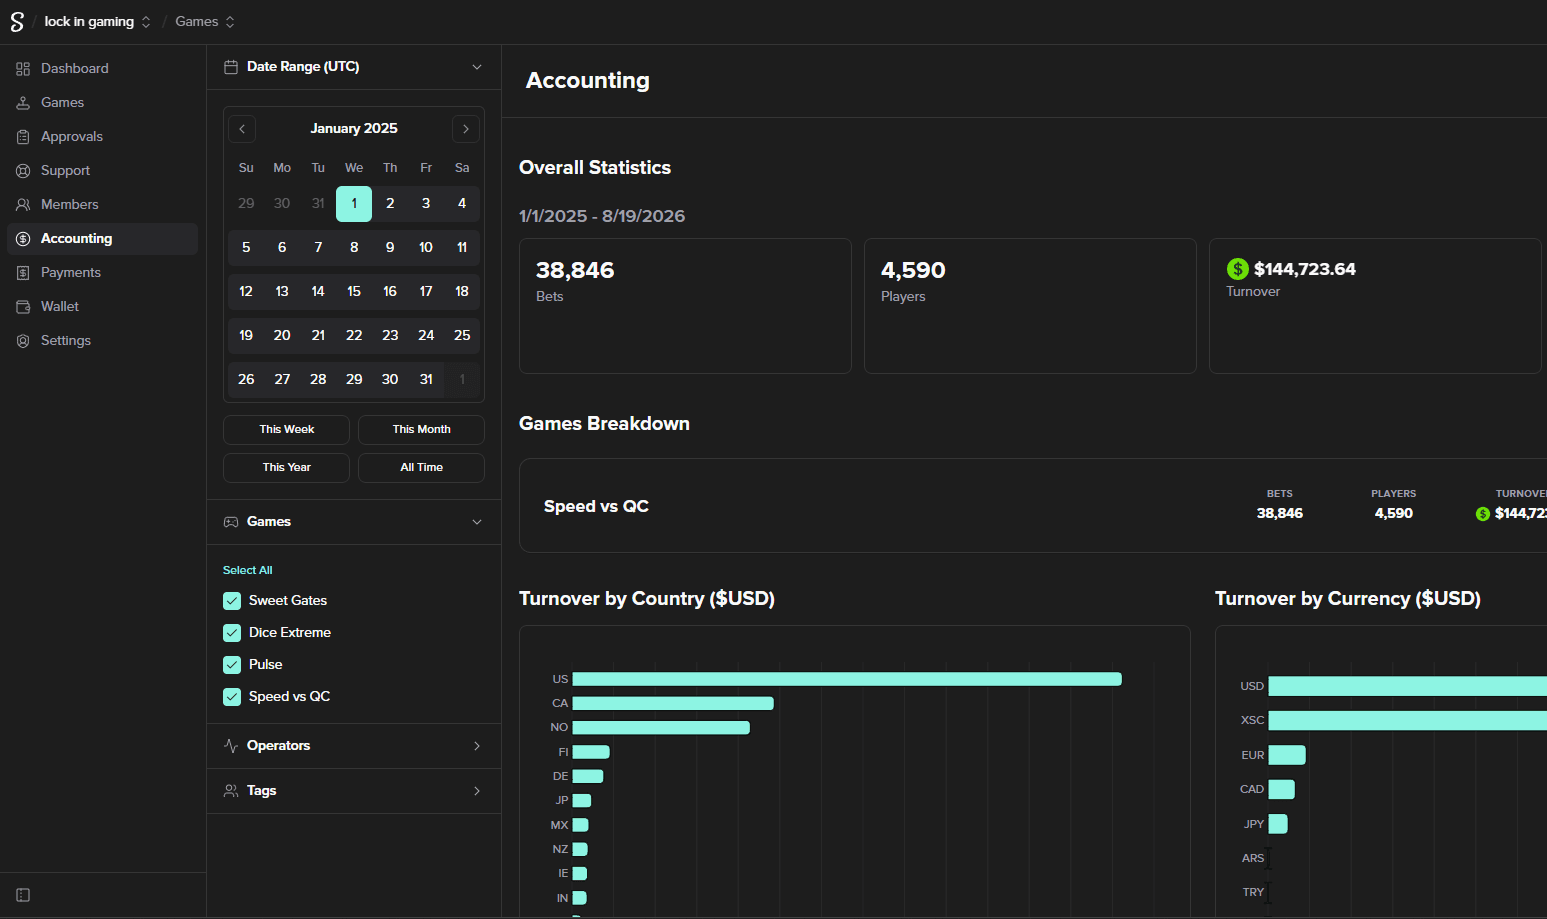Click the Wallet icon in sidebar
1547x919 pixels.
click(x=23, y=307)
